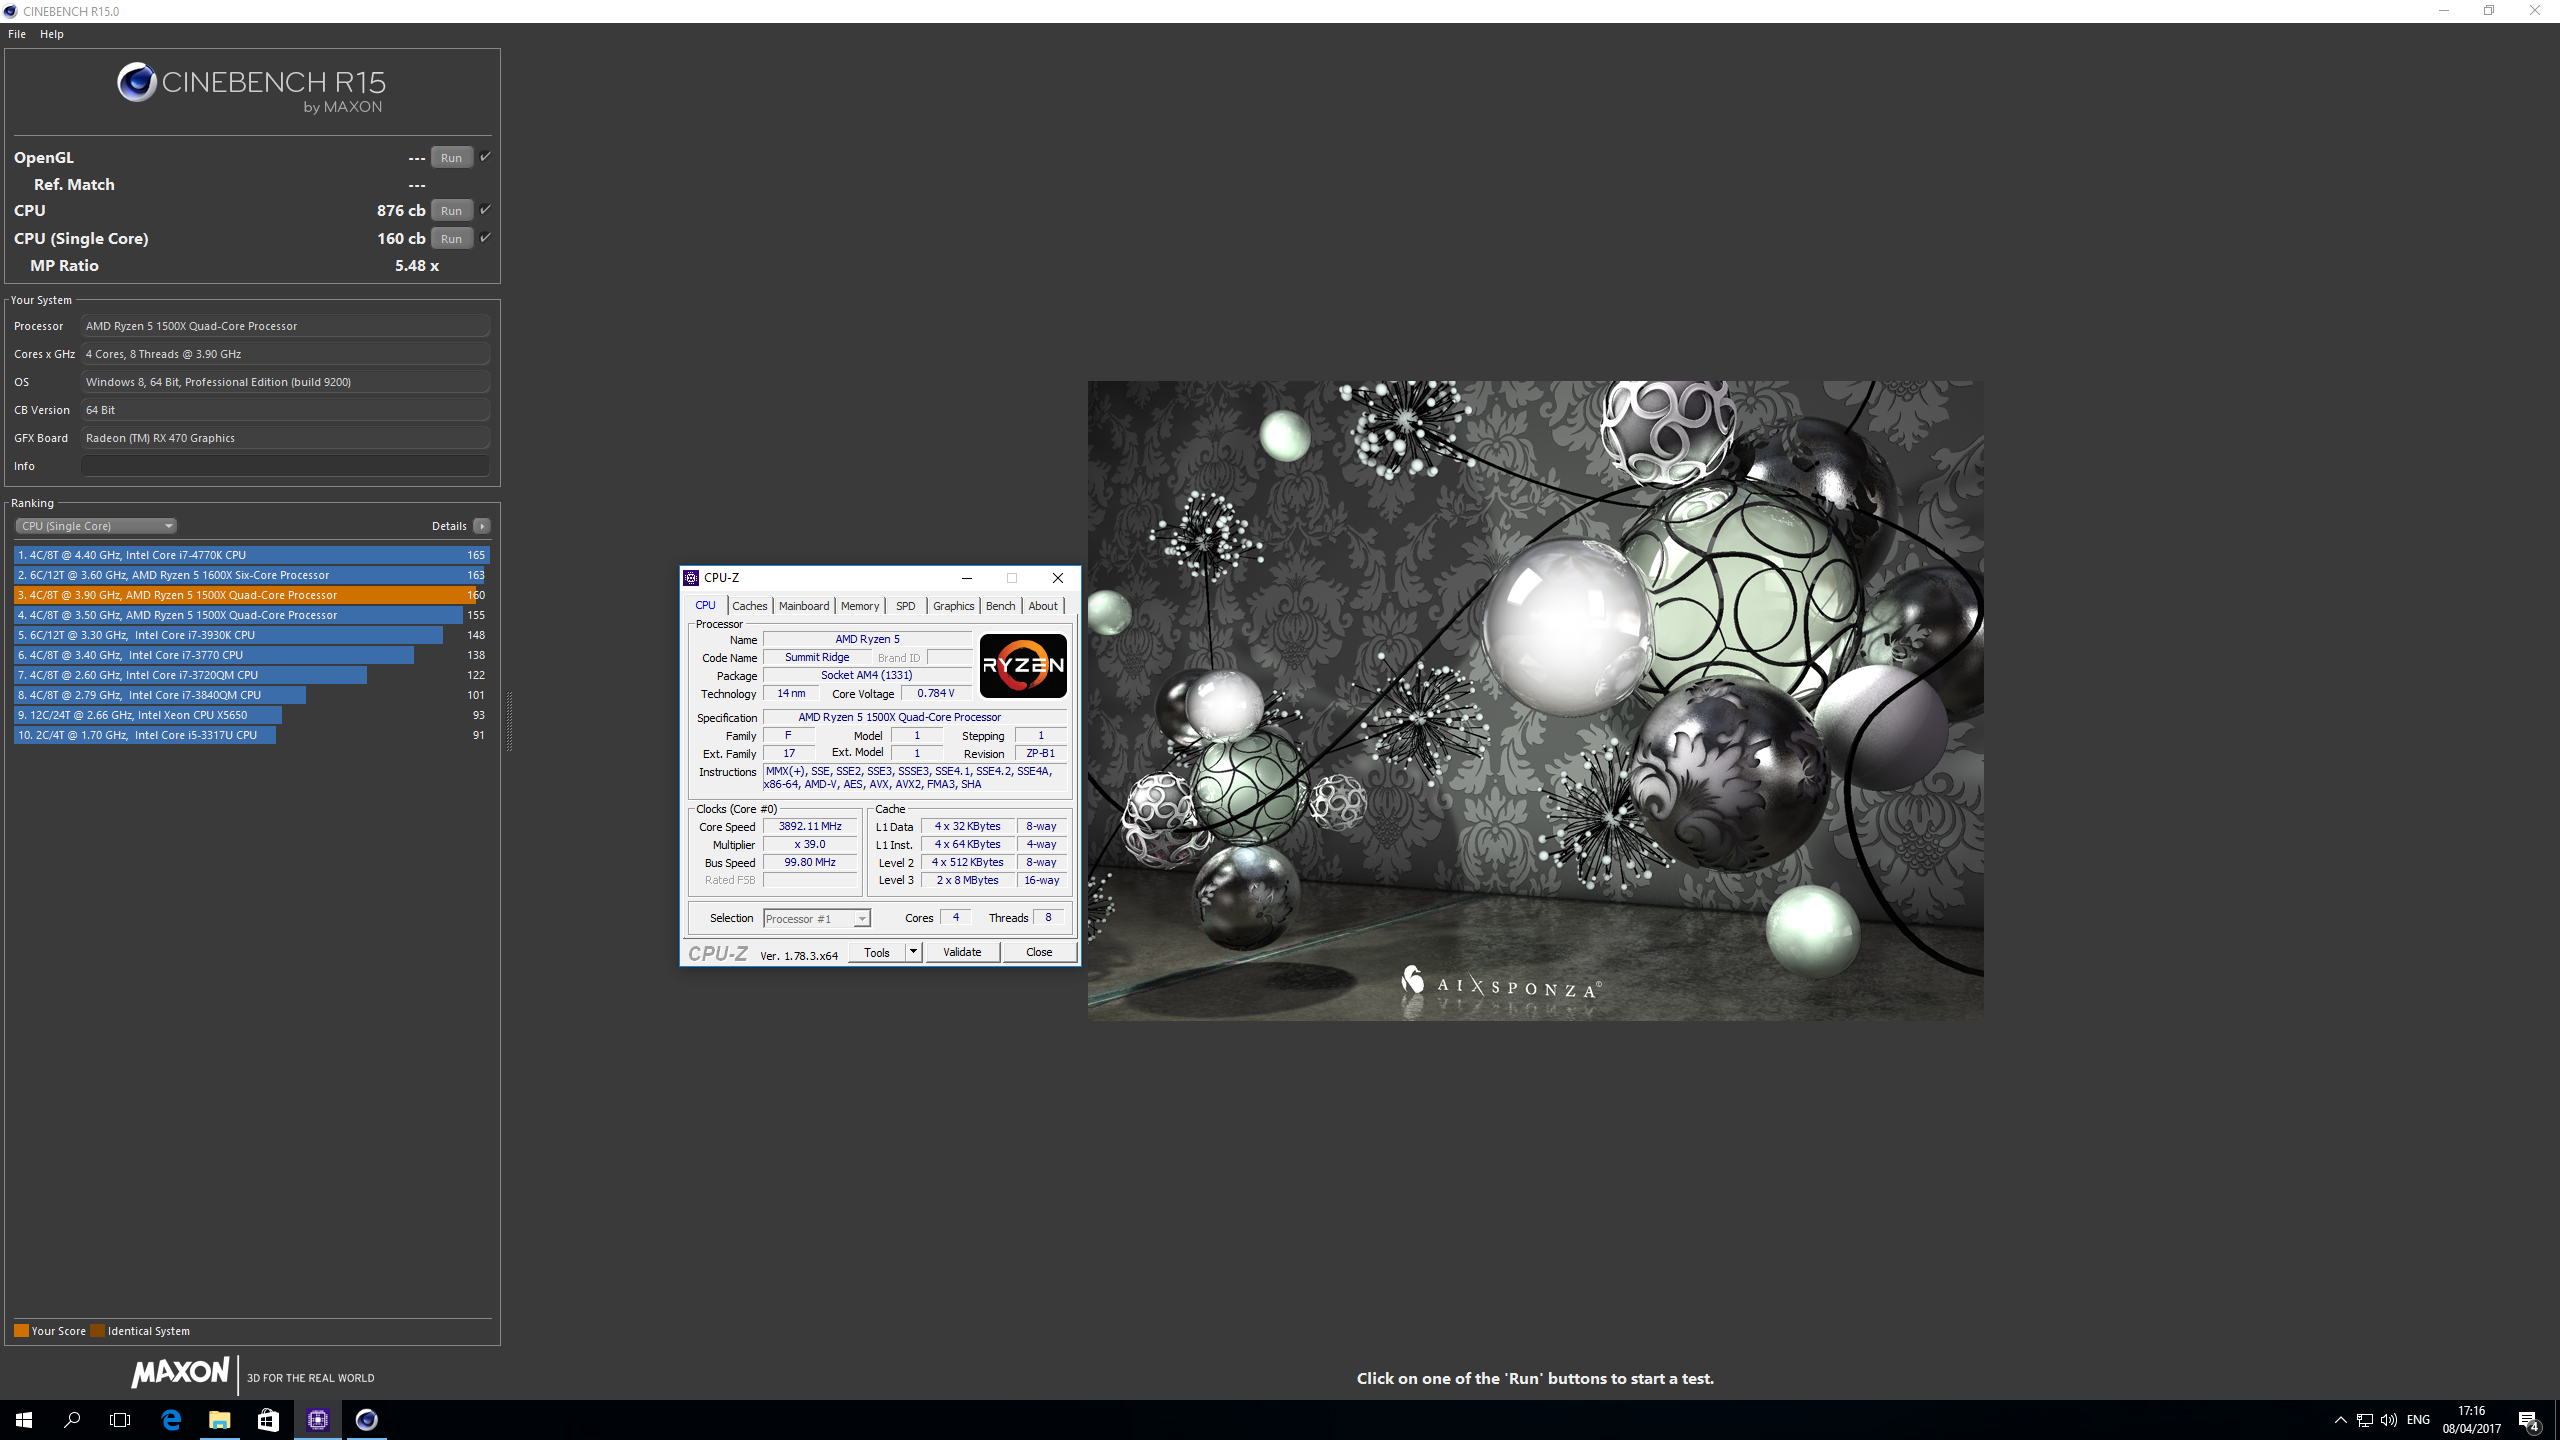Show hidden system tray icons

tap(2340, 1420)
